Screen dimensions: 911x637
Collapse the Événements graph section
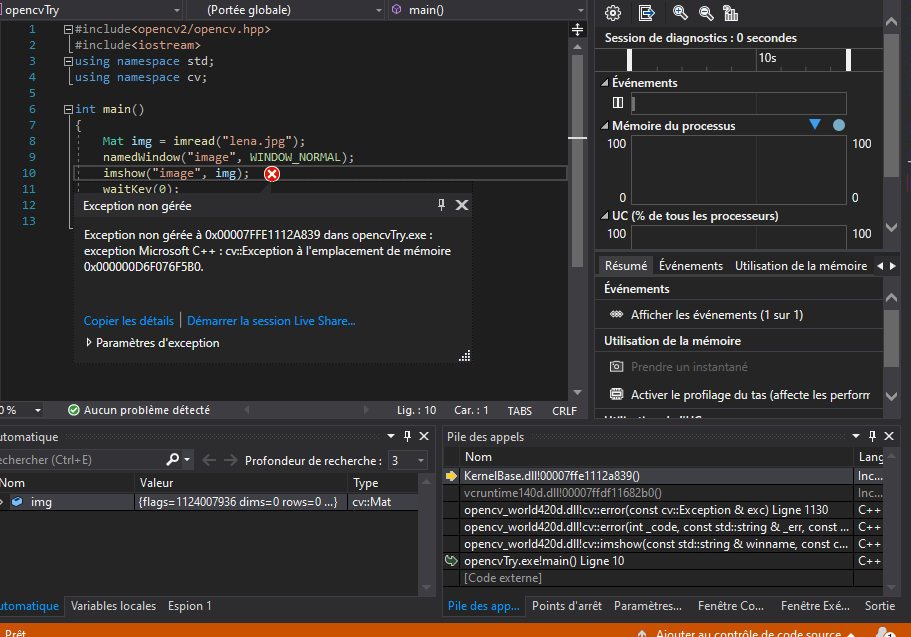(x=605, y=83)
